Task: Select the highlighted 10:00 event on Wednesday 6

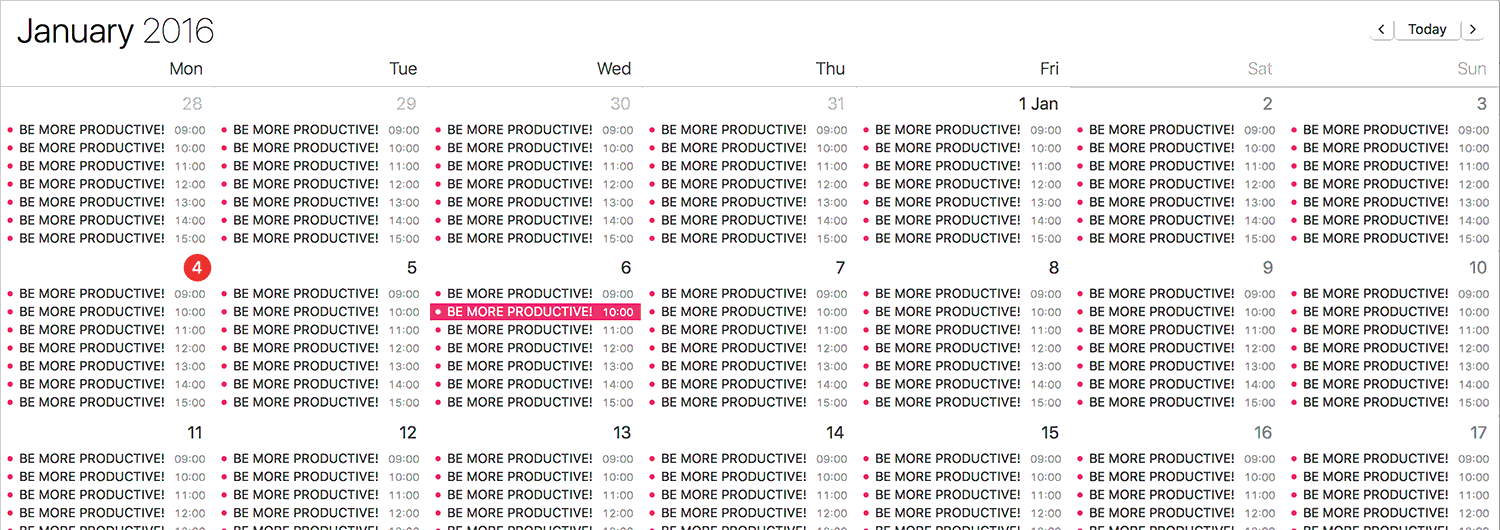Action: coord(534,312)
